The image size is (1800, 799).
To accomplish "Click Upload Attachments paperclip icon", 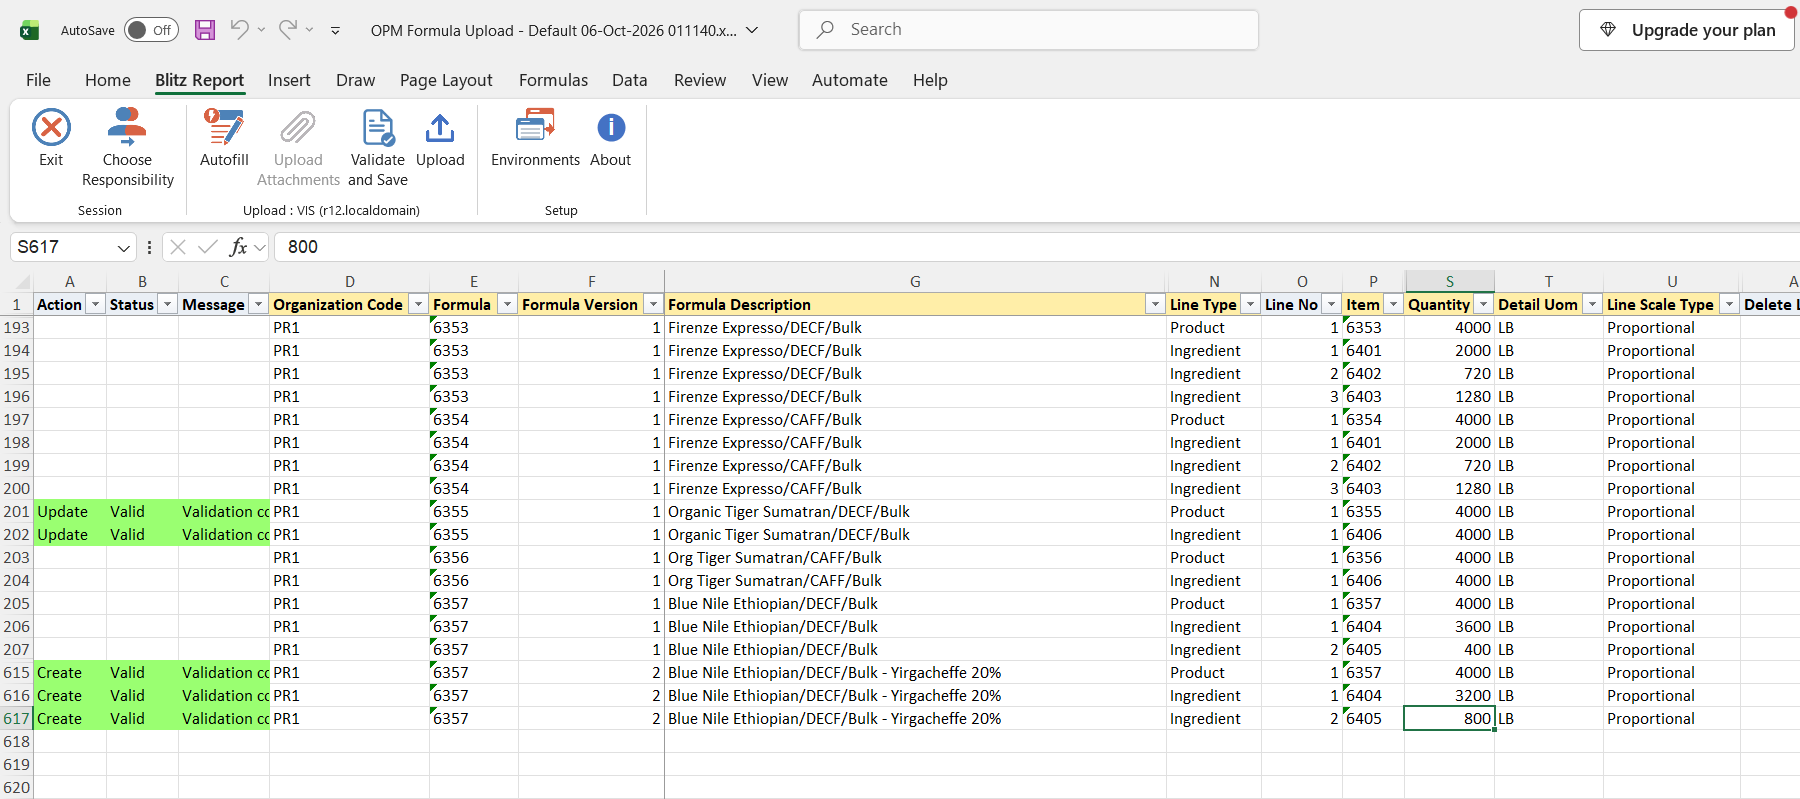I will 298,128.
